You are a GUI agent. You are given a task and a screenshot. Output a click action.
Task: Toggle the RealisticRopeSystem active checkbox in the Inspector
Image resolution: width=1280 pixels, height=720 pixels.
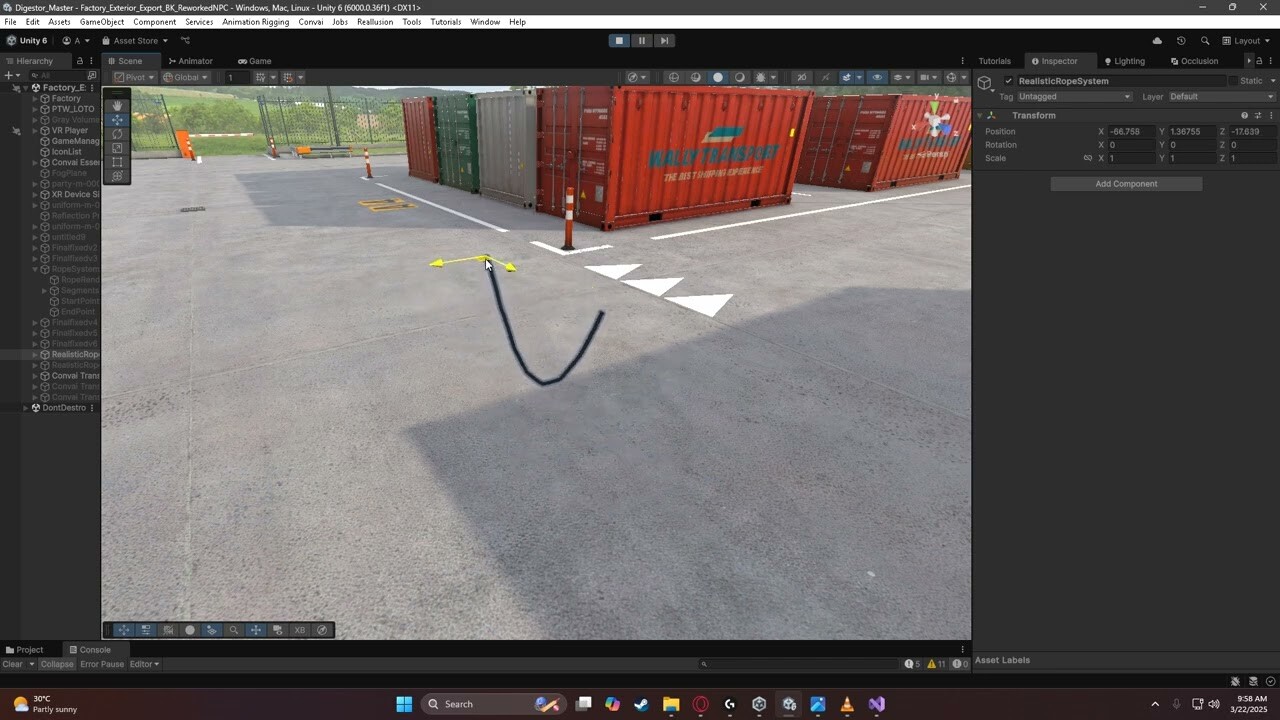click(x=1007, y=81)
